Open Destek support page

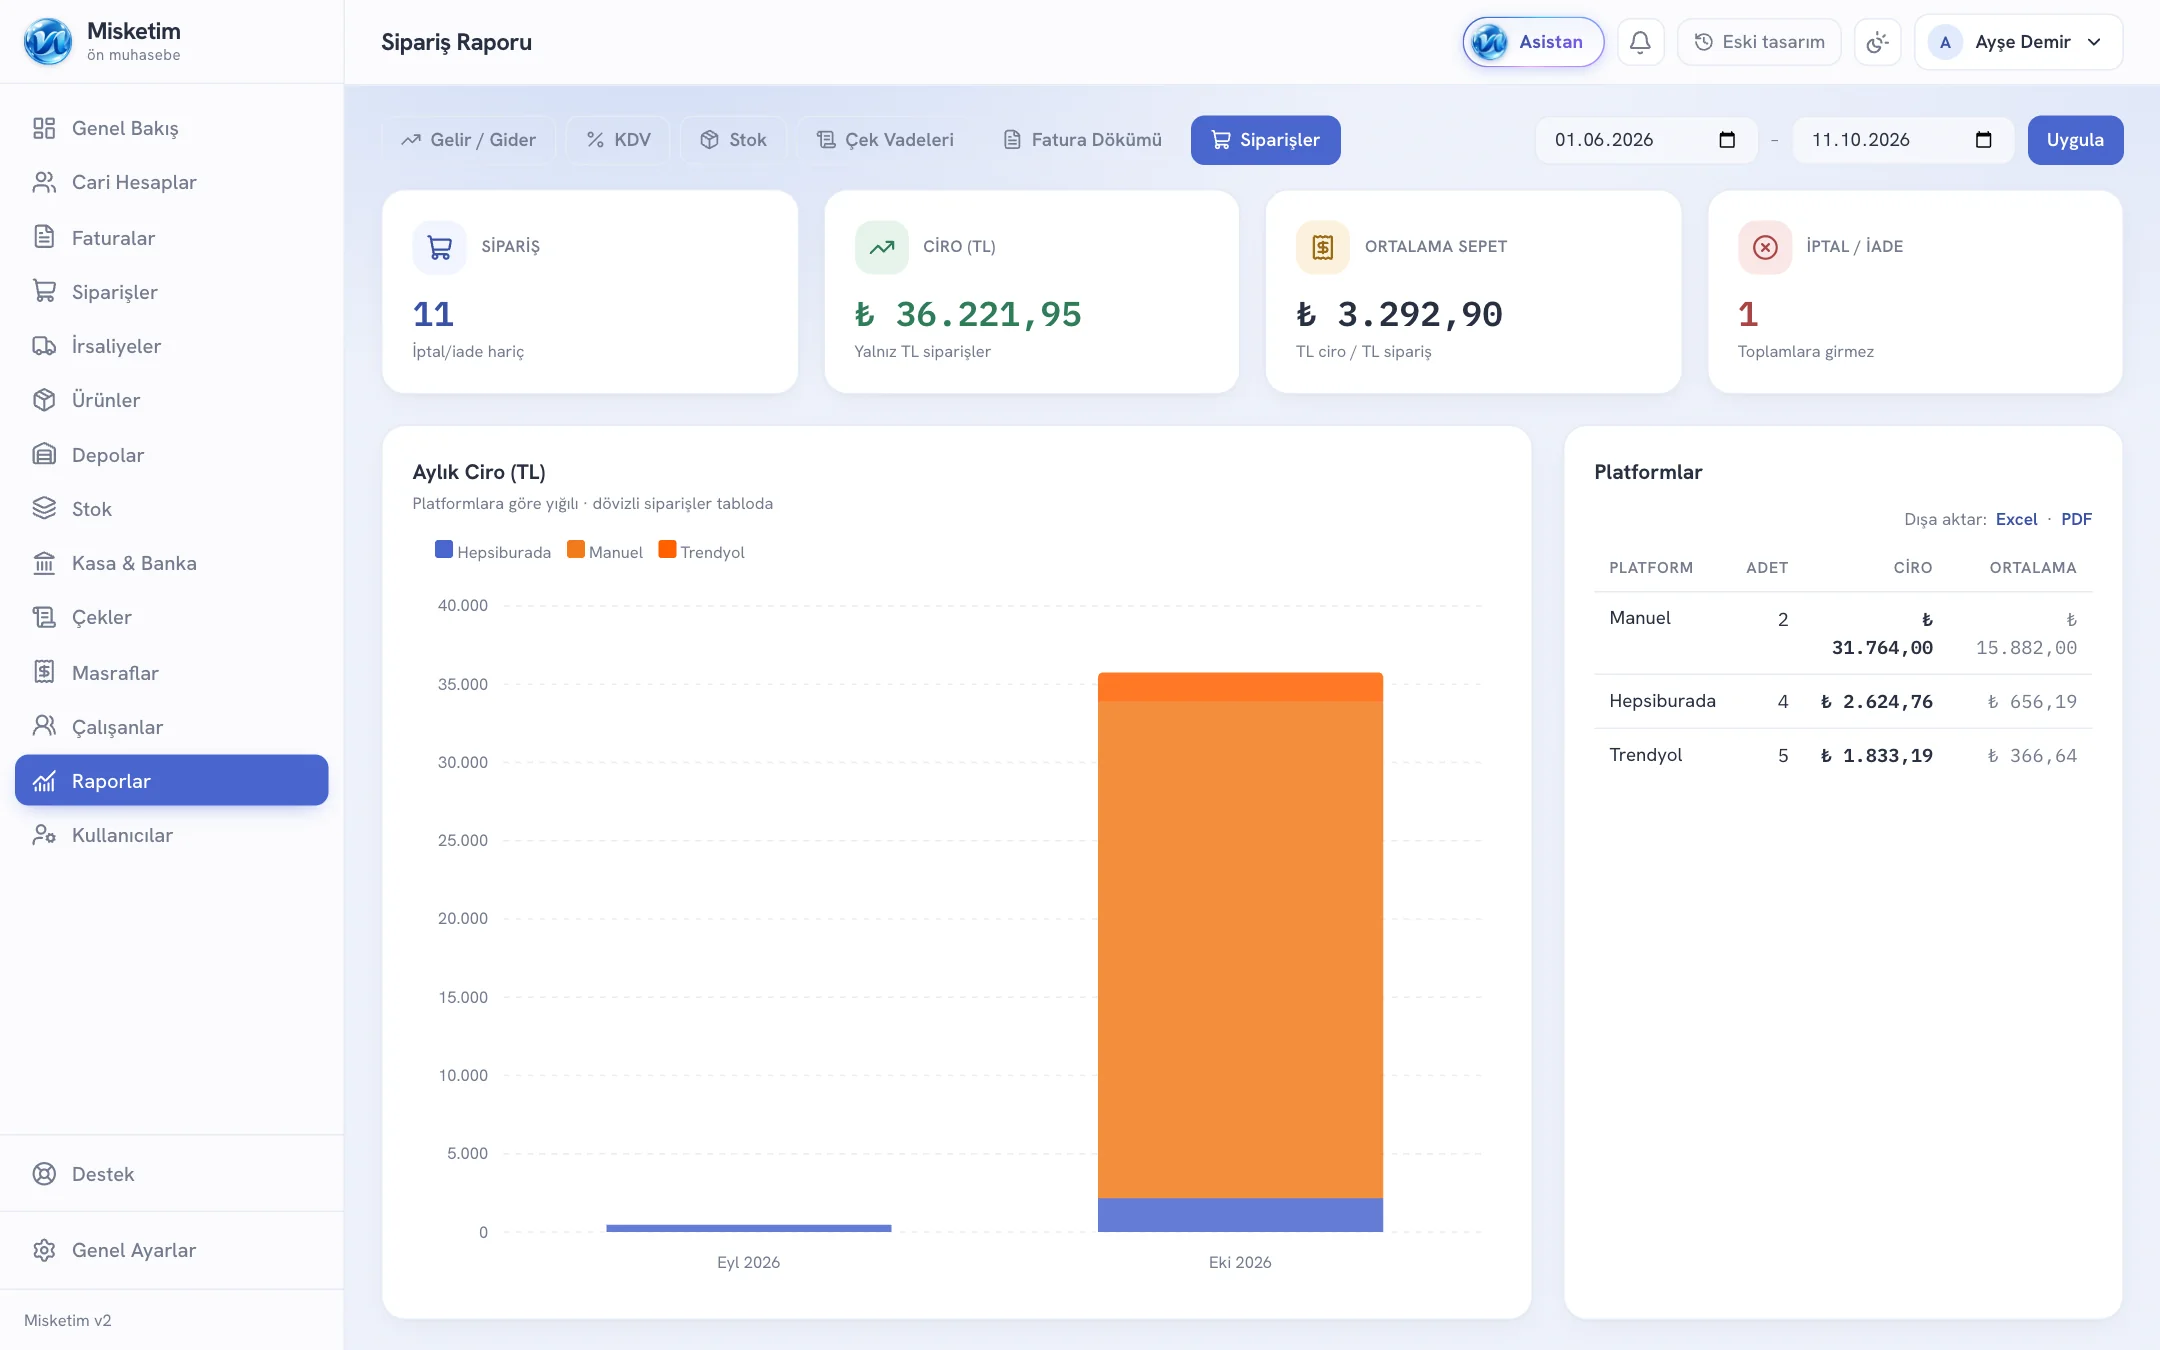tap(171, 1174)
